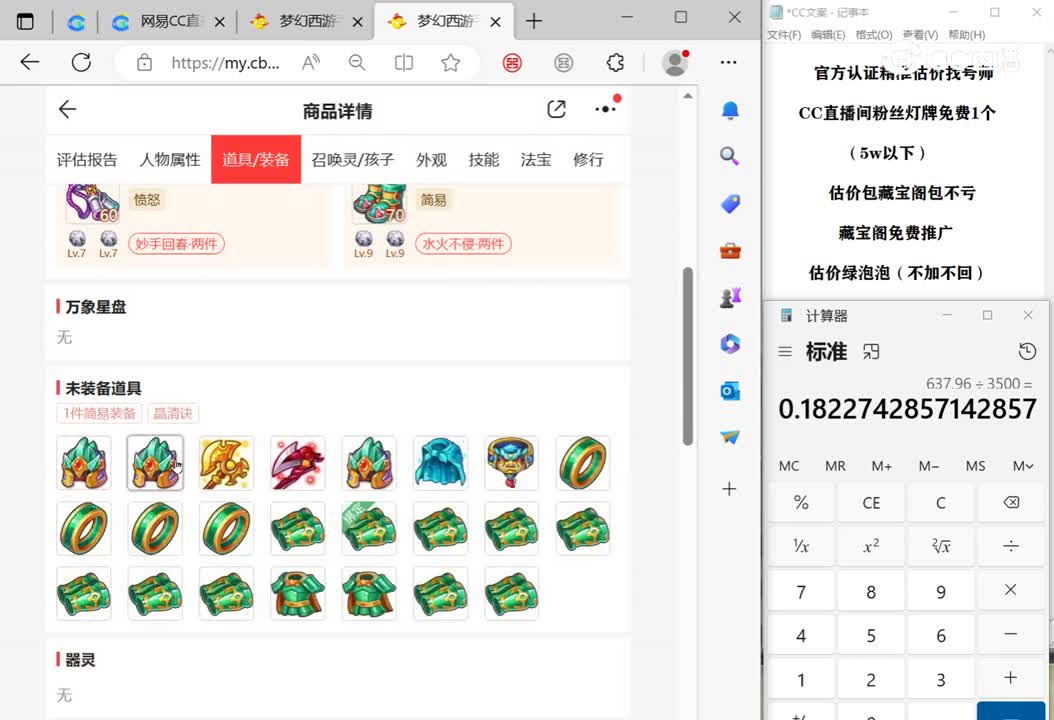
Task: Switch to 评估报告 tab
Action: click(x=87, y=160)
